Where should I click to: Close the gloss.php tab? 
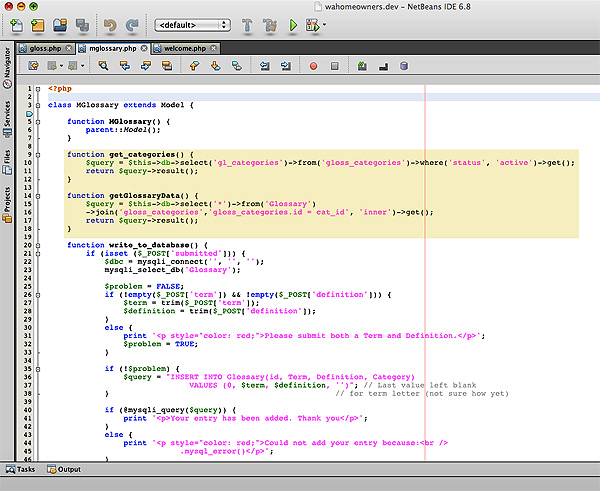click(x=68, y=48)
